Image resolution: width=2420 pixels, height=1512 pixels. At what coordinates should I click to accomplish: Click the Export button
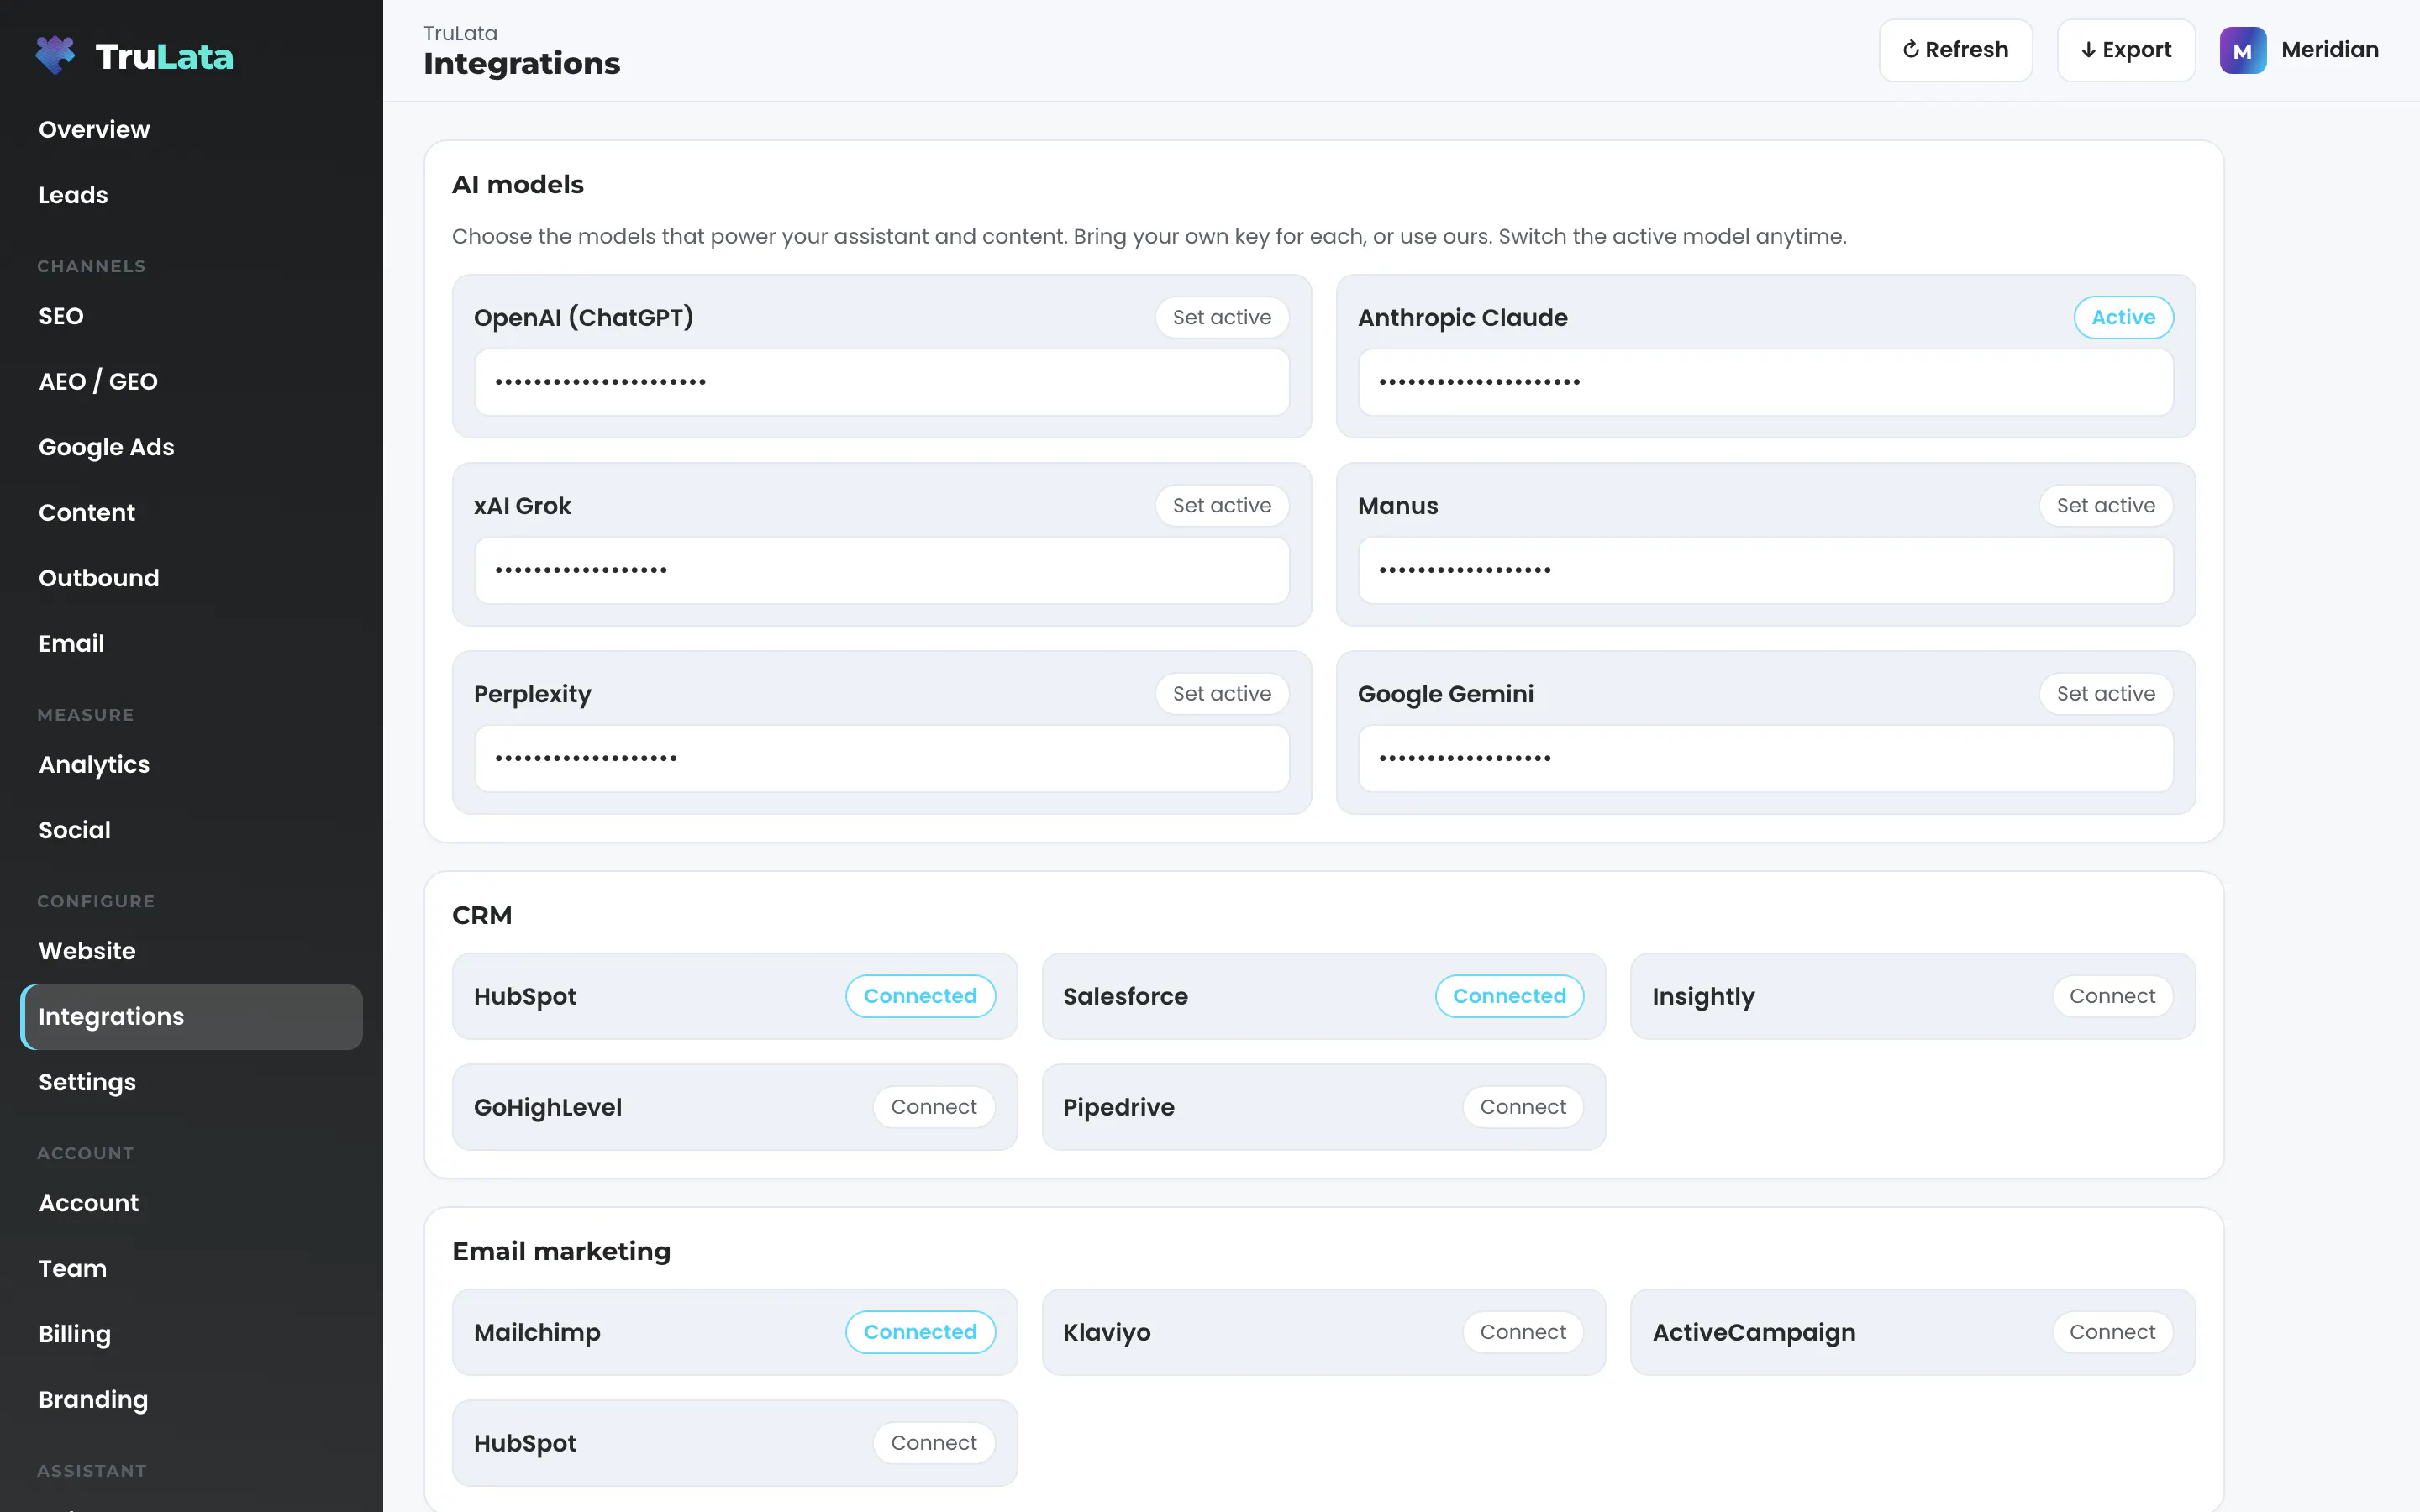point(2125,50)
